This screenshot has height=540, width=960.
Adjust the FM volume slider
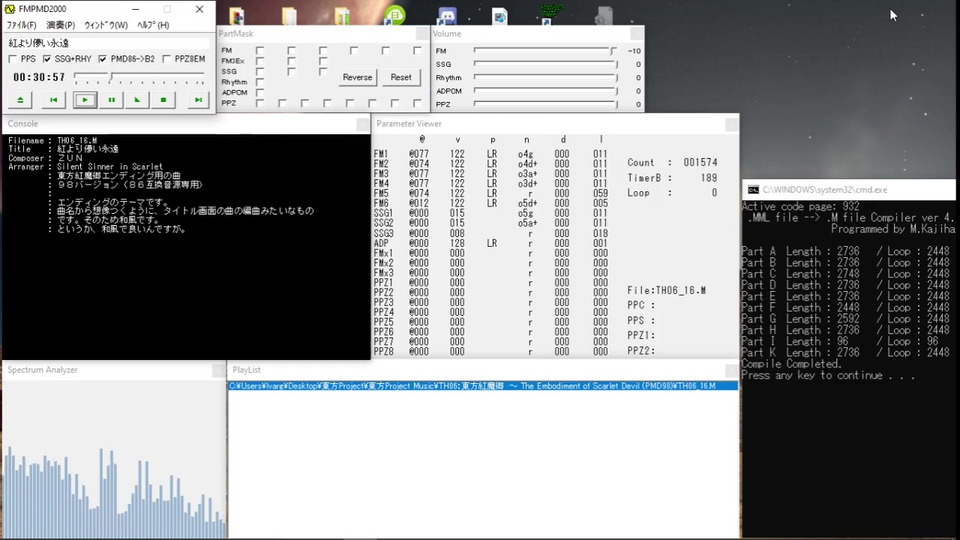pyautogui.click(x=546, y=51)
